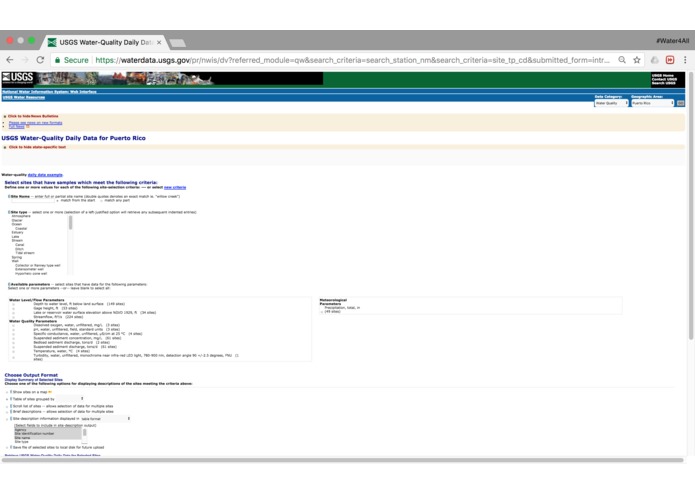The width and height of the screenshot is (695, 494).
Task: Click the page vertical scrollbar
Action: coord(691,206)
